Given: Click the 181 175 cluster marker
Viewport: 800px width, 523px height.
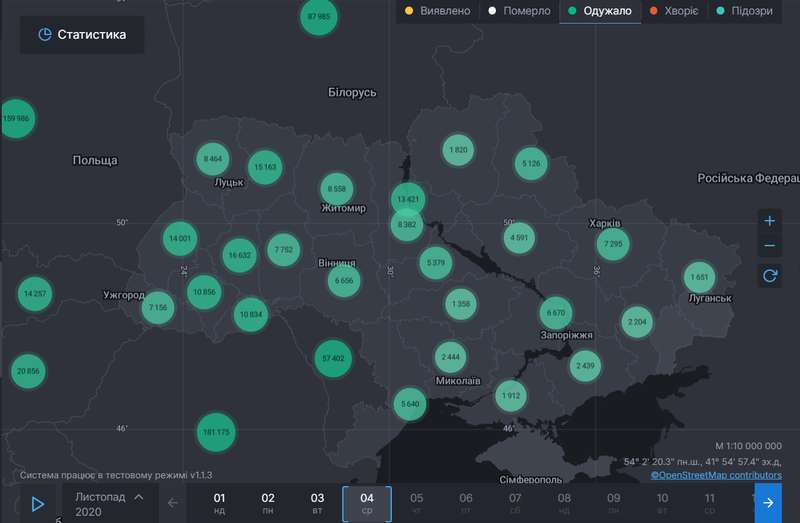Looking at the screenshot, I should click(x=215, y=432).
